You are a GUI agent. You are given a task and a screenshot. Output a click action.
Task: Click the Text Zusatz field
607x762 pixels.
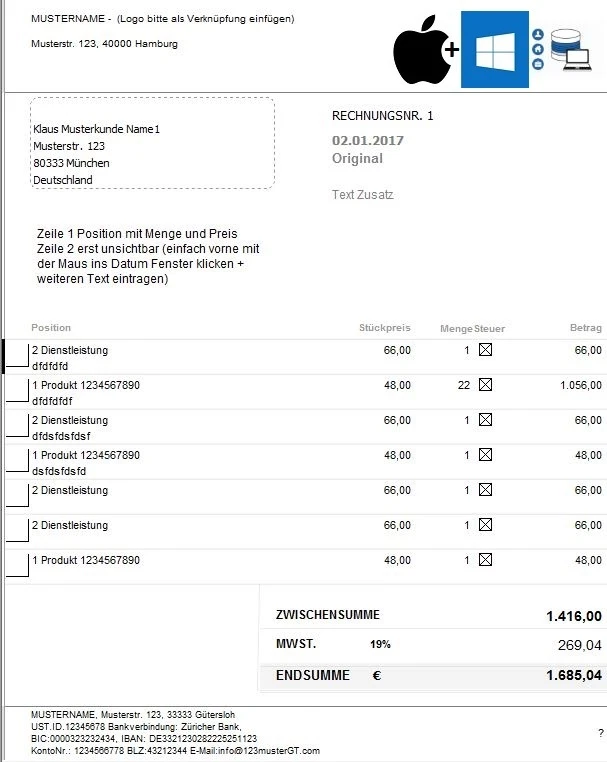pos(363,194)
